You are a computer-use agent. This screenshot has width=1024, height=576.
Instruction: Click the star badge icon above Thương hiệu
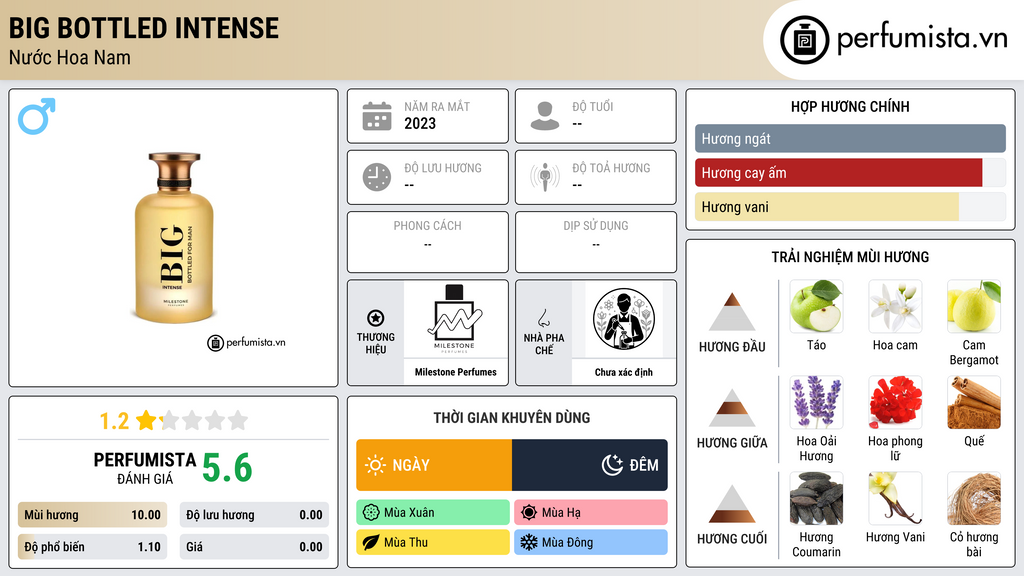pyautogui.click(x=376, y=318)
